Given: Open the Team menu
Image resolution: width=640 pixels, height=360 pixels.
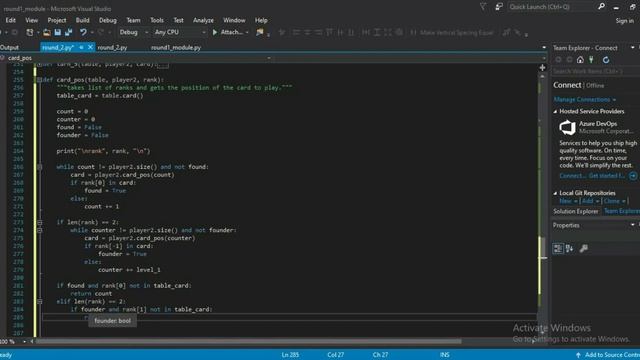Looking at the screenshot, I should coord(133,20).
